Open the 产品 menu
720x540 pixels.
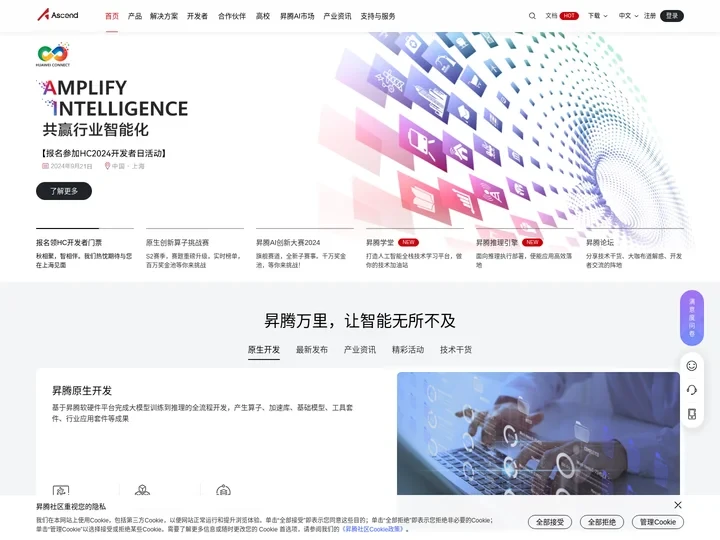point(135,16)
